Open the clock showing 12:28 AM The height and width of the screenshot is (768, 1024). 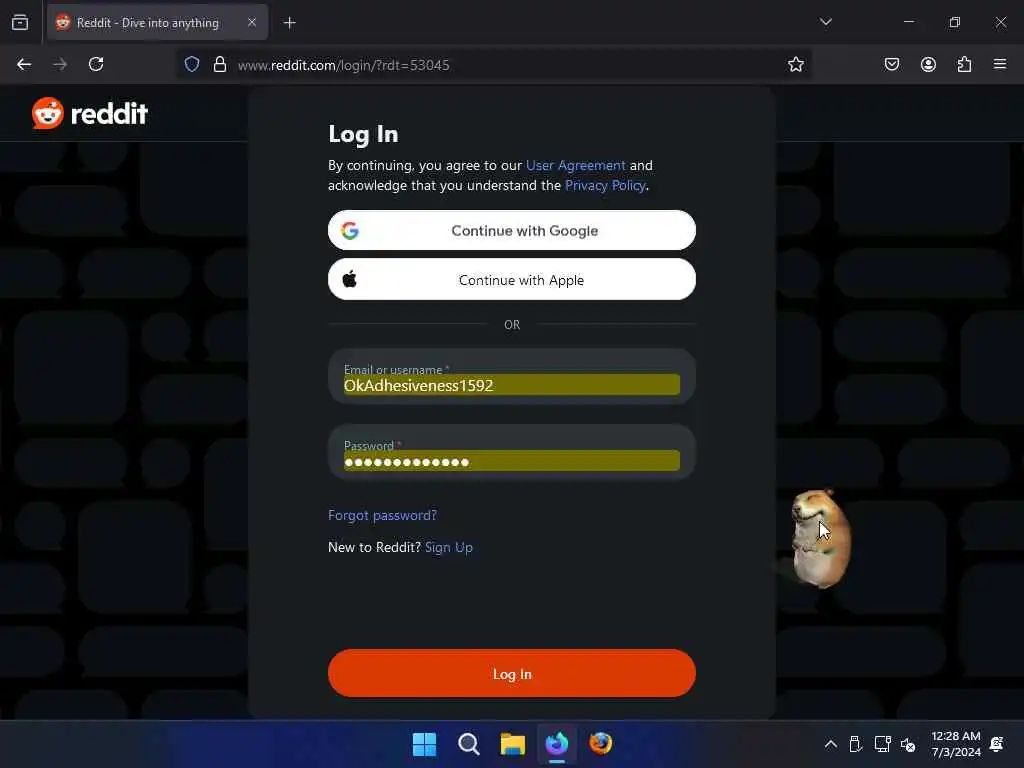[x=956, y=744]
